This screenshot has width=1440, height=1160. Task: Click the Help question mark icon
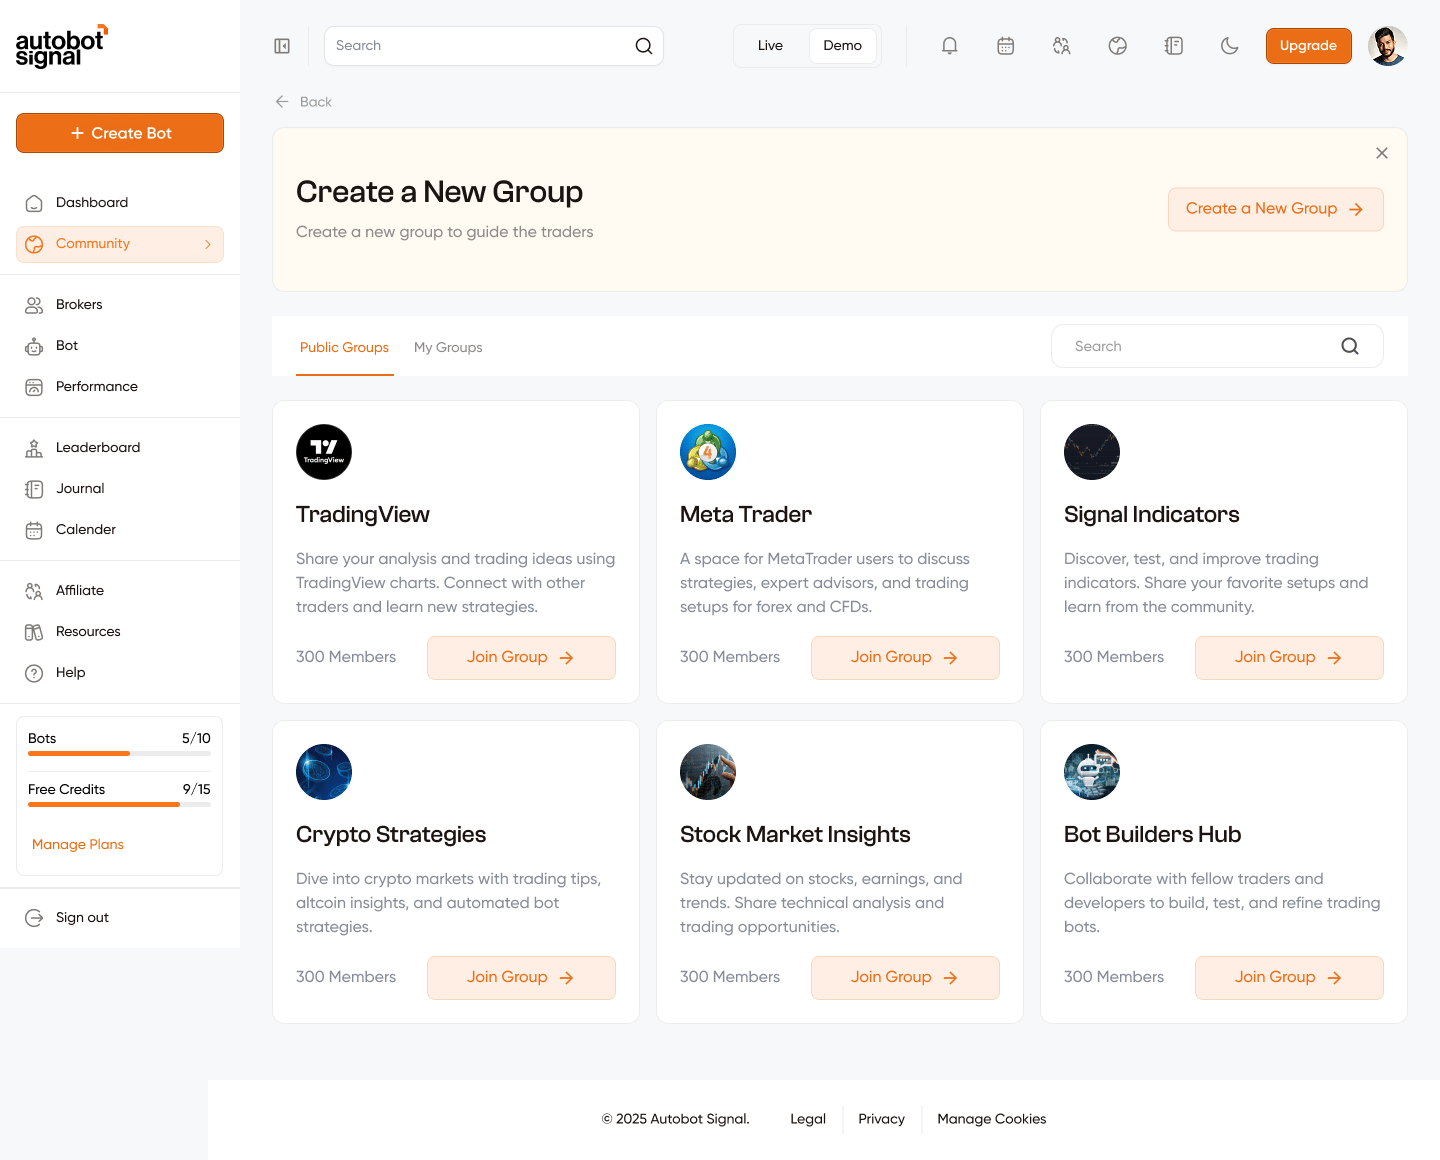click(x=34, y=673)
